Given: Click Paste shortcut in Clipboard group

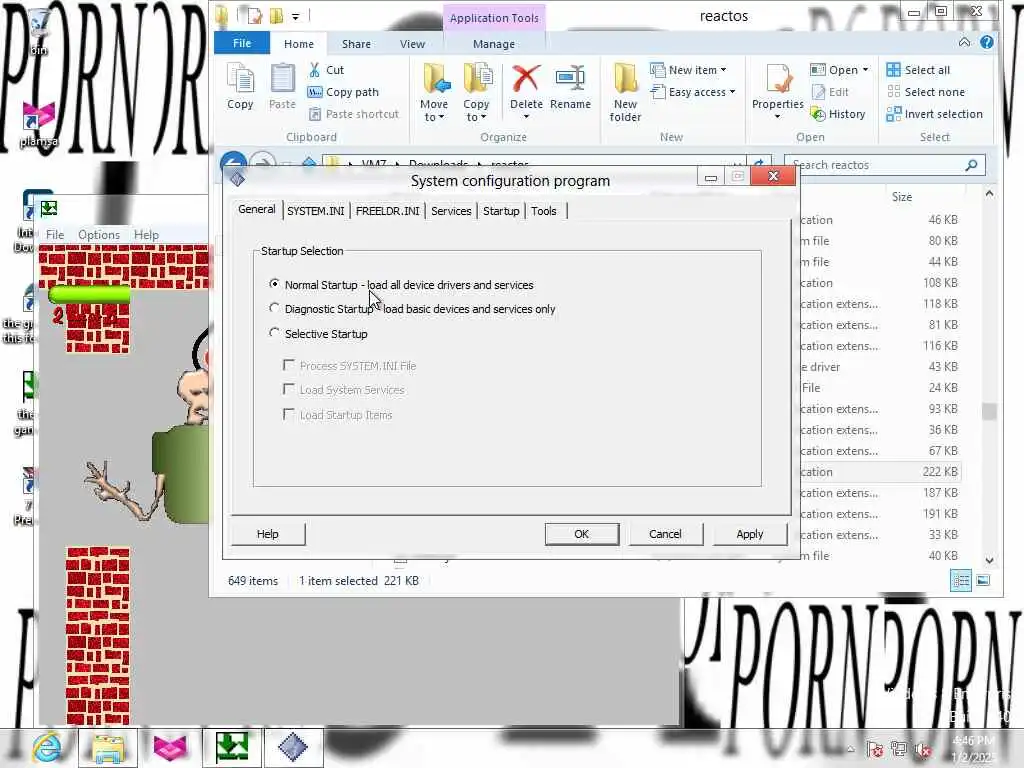Looking at the screenshot, I should (x=354, y=114).
